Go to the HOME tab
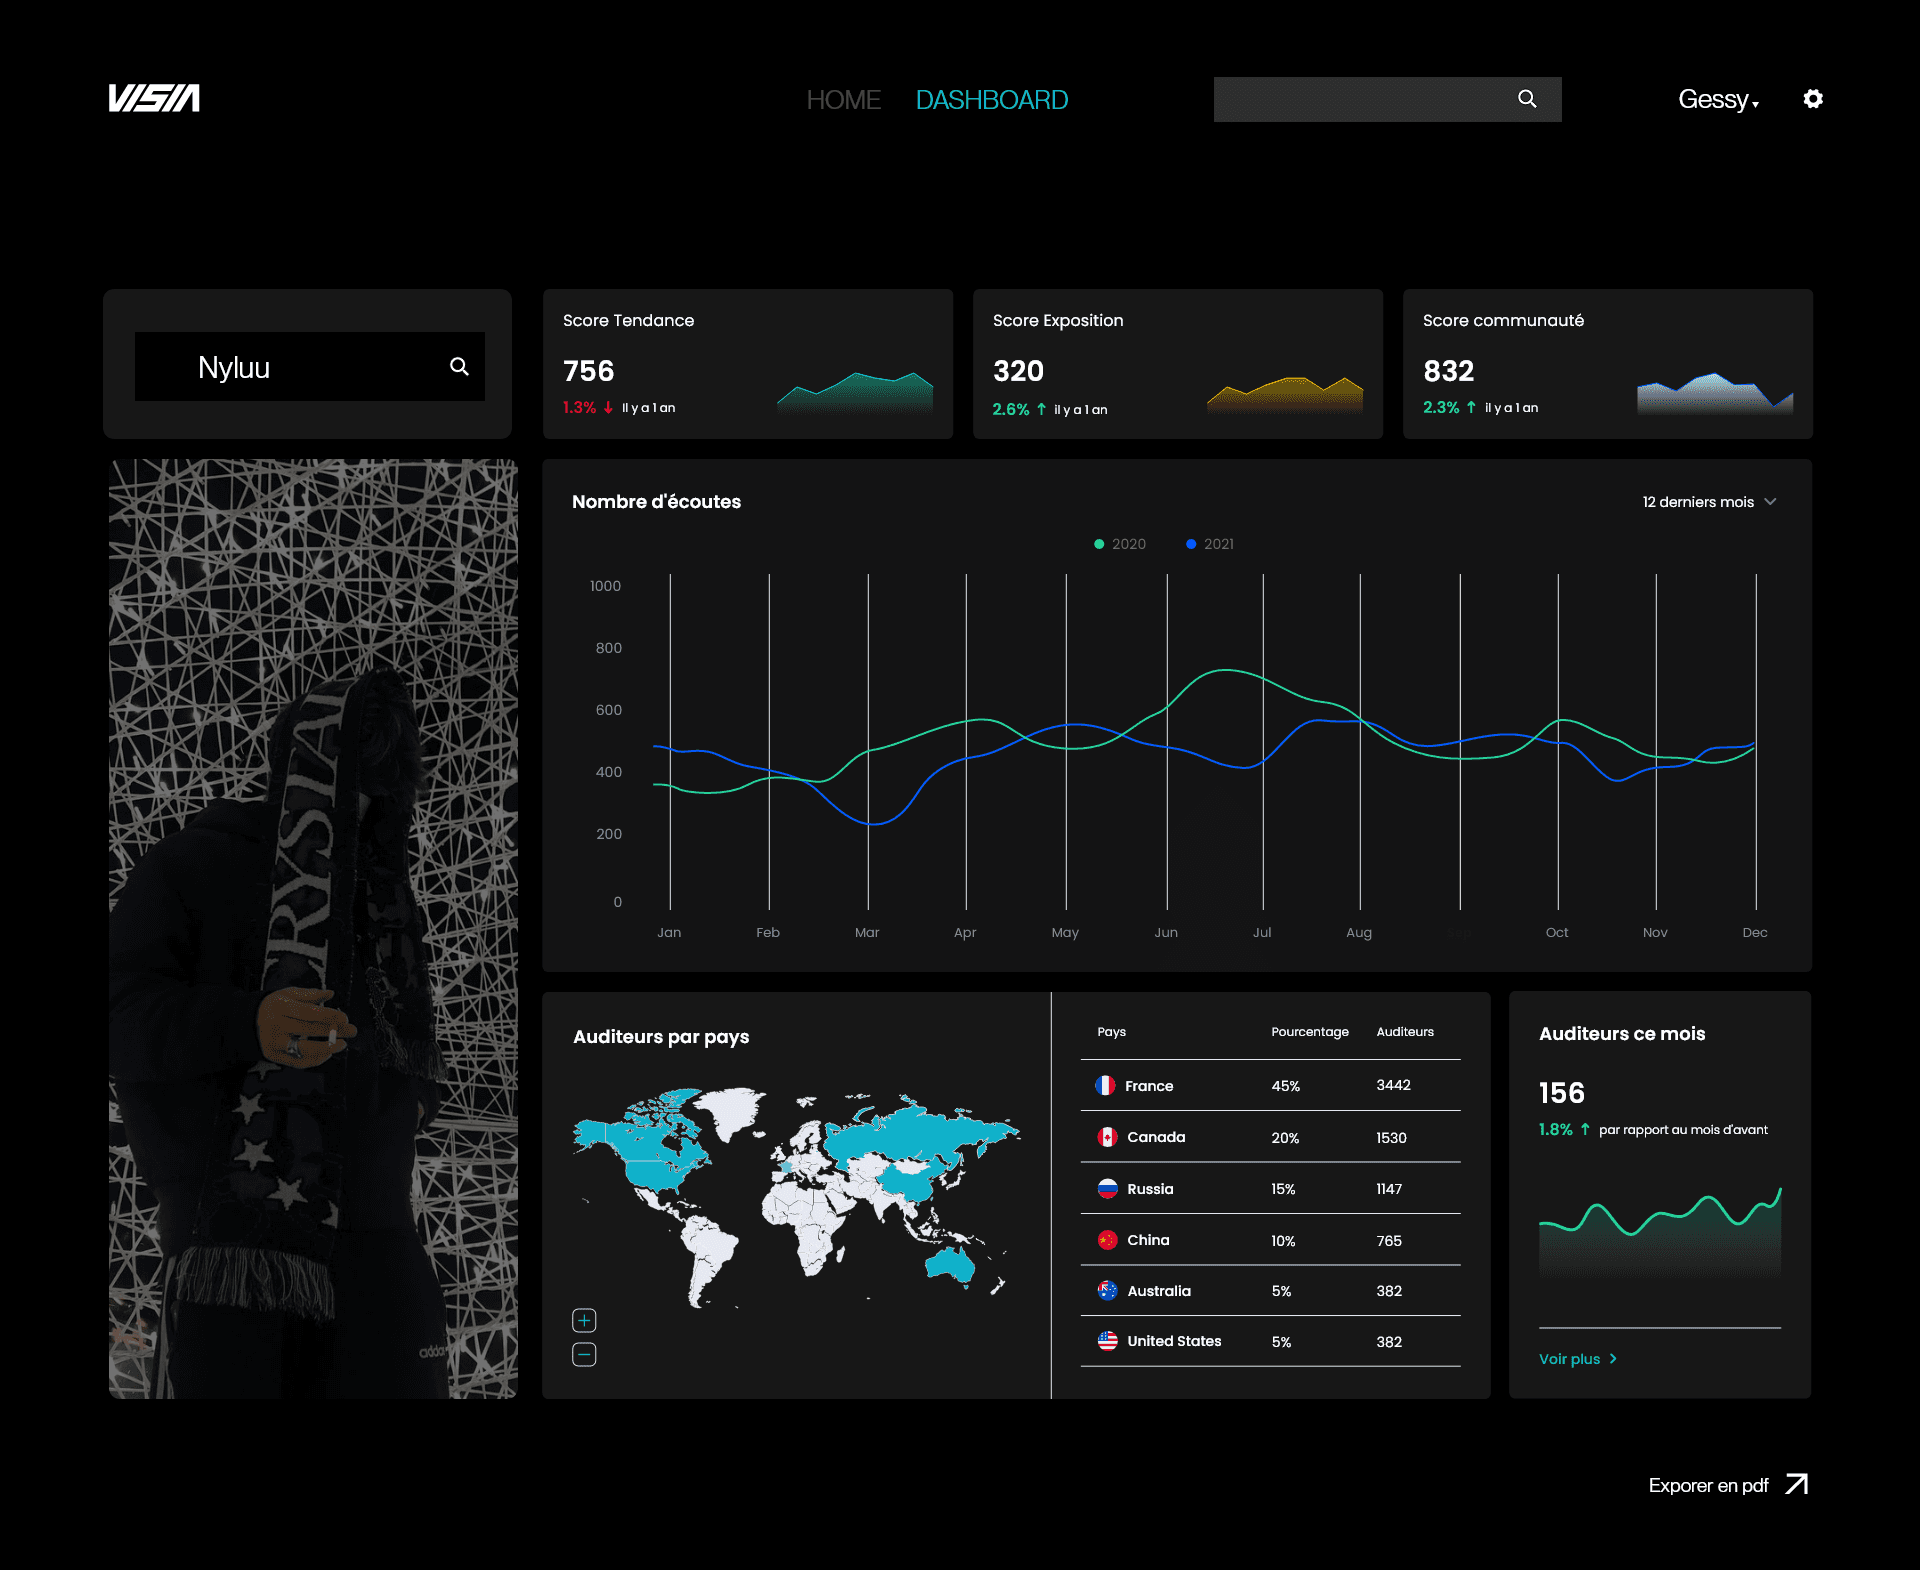Image resolution: width=1920 pixels, height=1570 pixels. tap(843, 100)
